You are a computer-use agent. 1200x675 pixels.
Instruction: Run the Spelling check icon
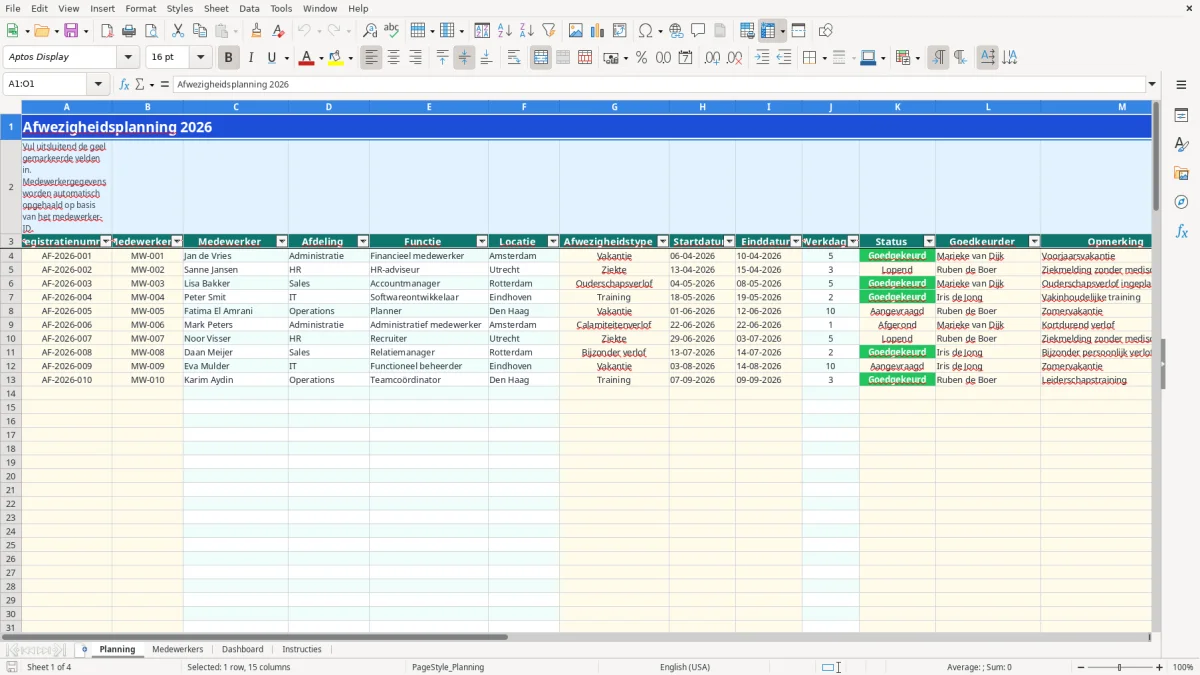point(391,31)
